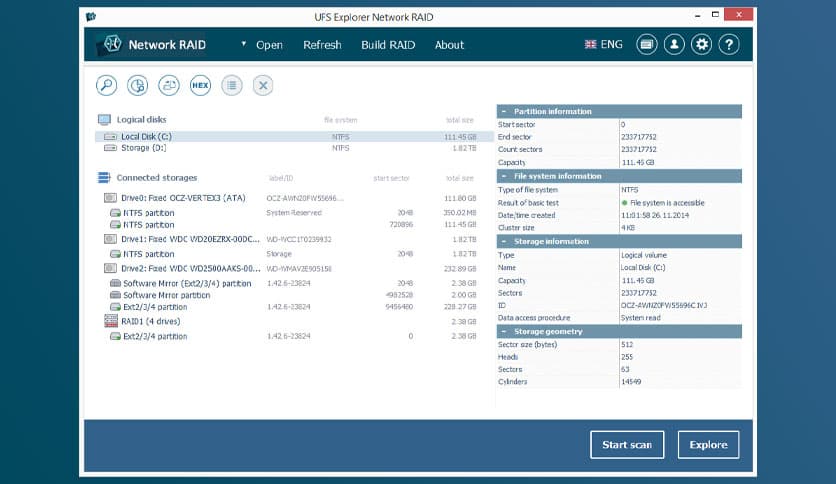The height and width of the screenshot is (484, 836).
Task: Click the Refresh menu item
Action: 322,45
